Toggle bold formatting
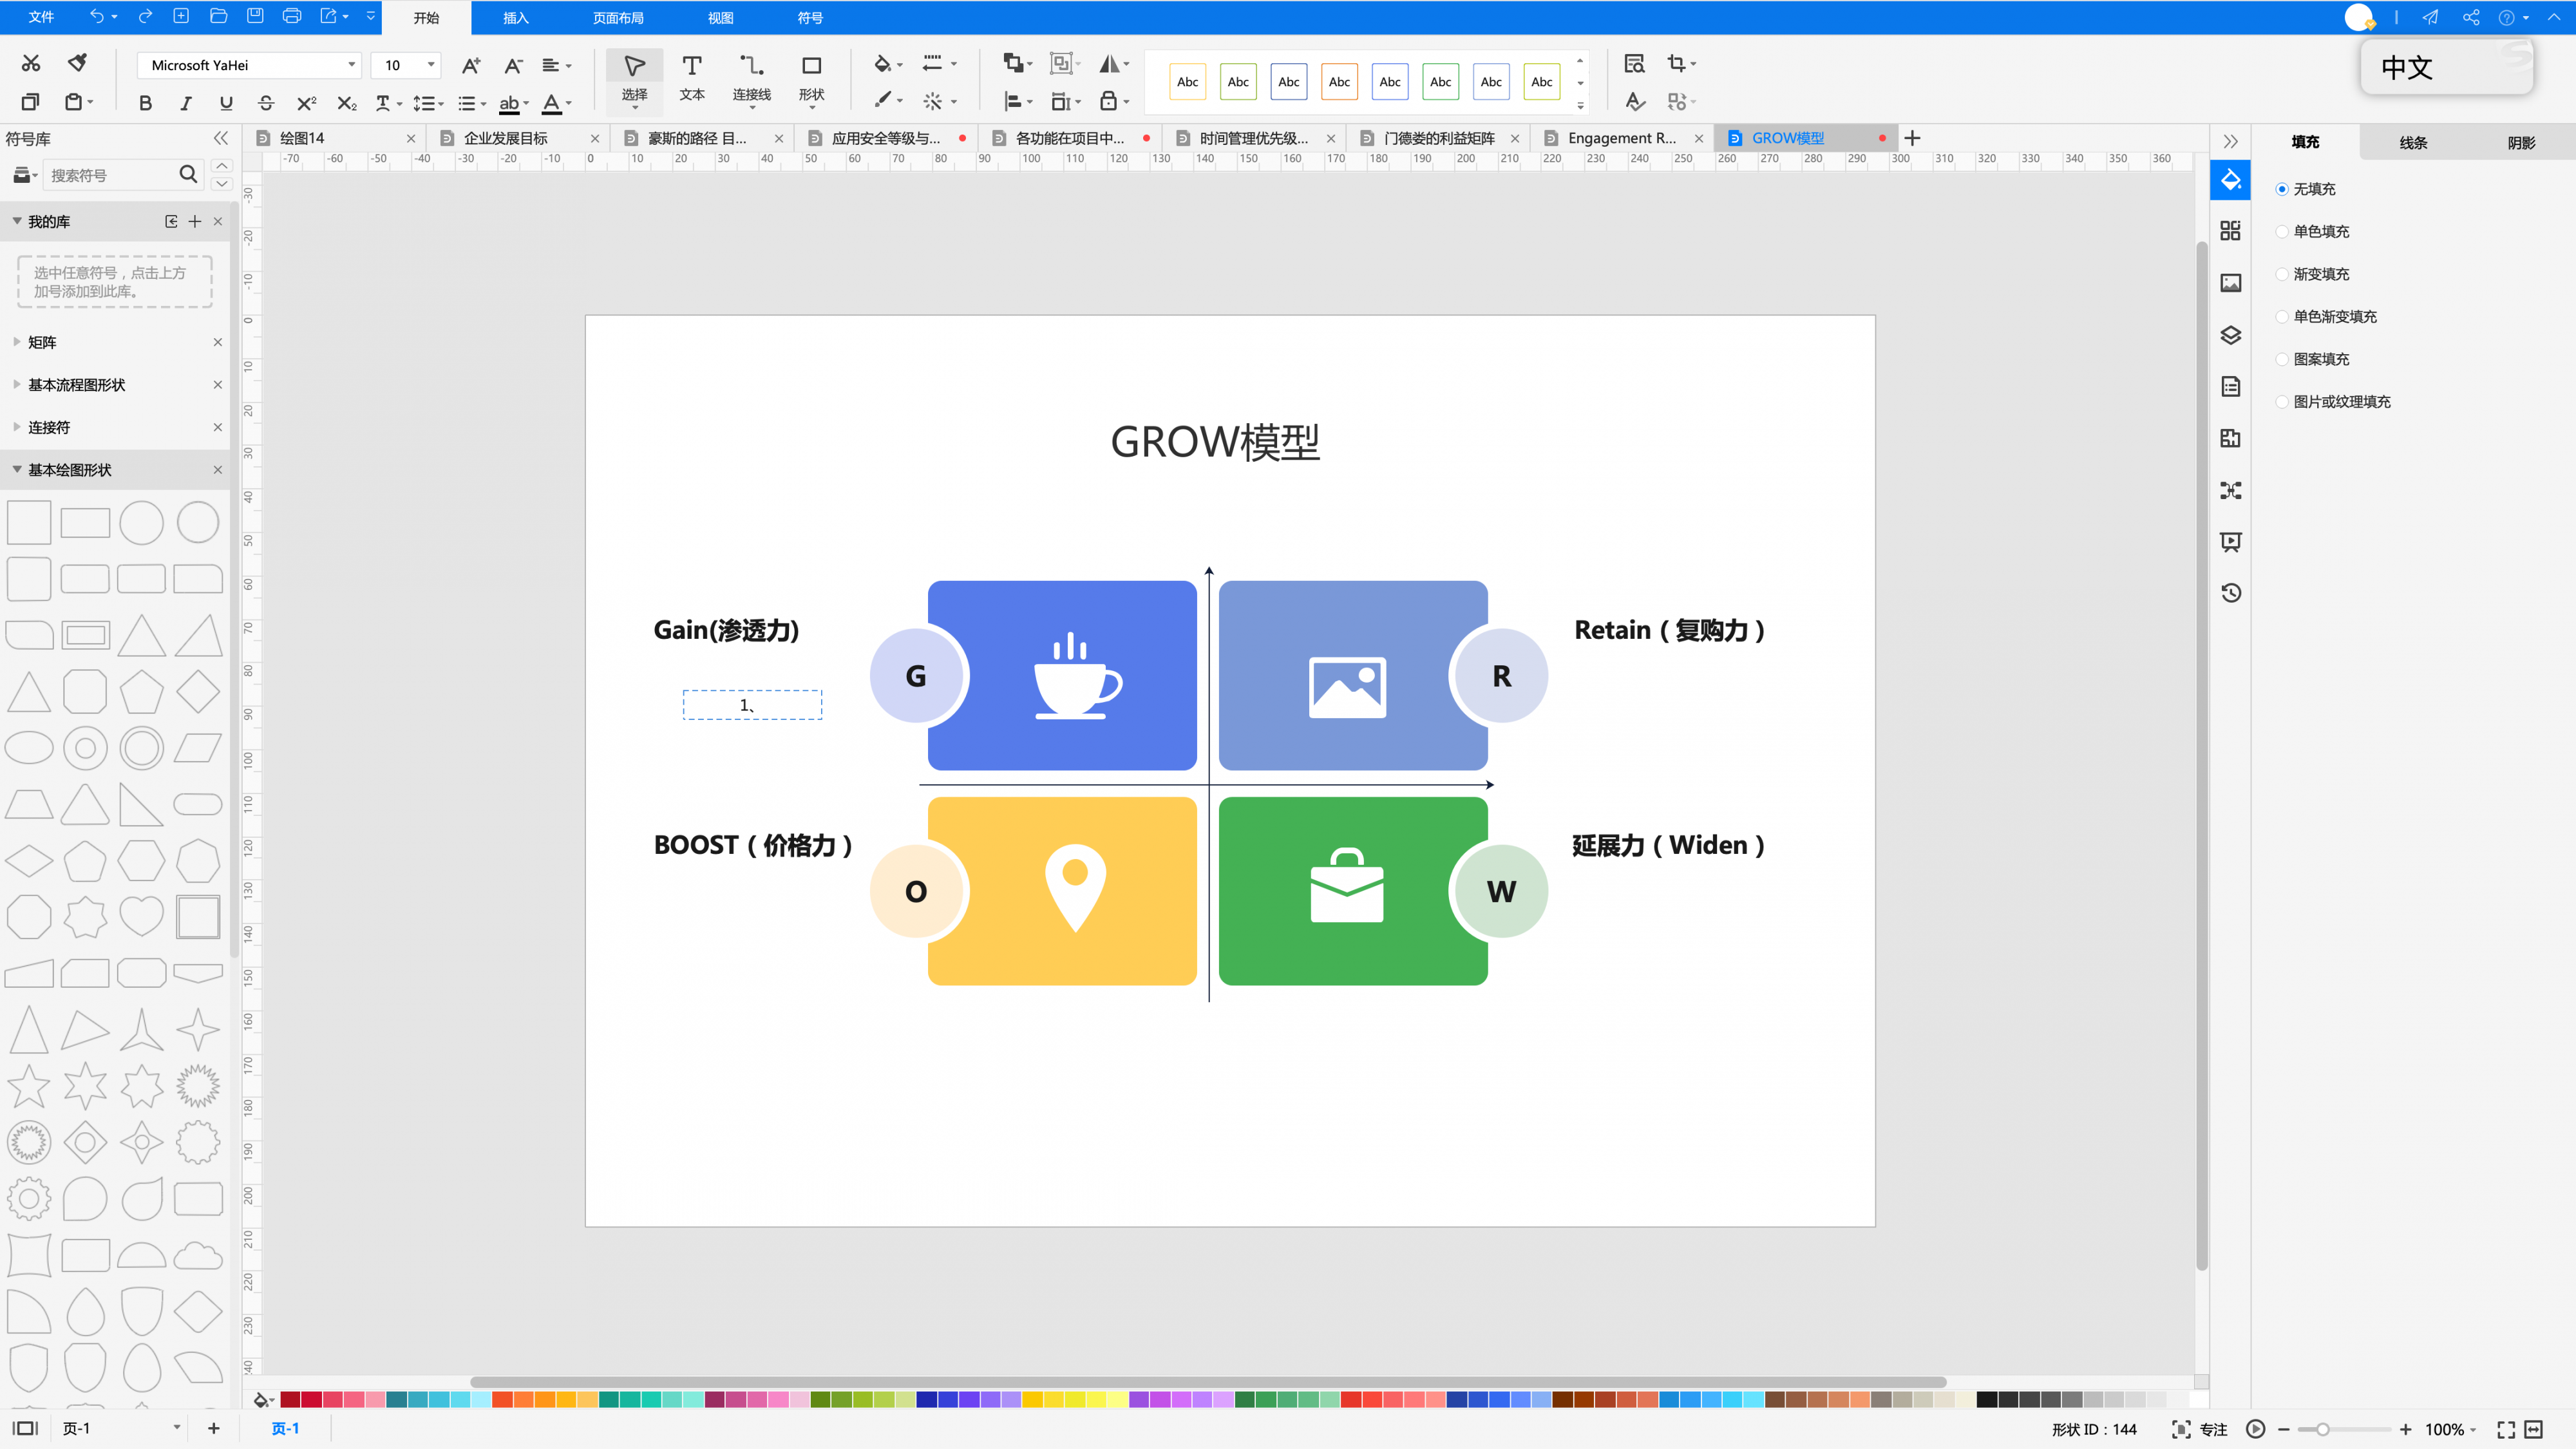 [145, 103]
